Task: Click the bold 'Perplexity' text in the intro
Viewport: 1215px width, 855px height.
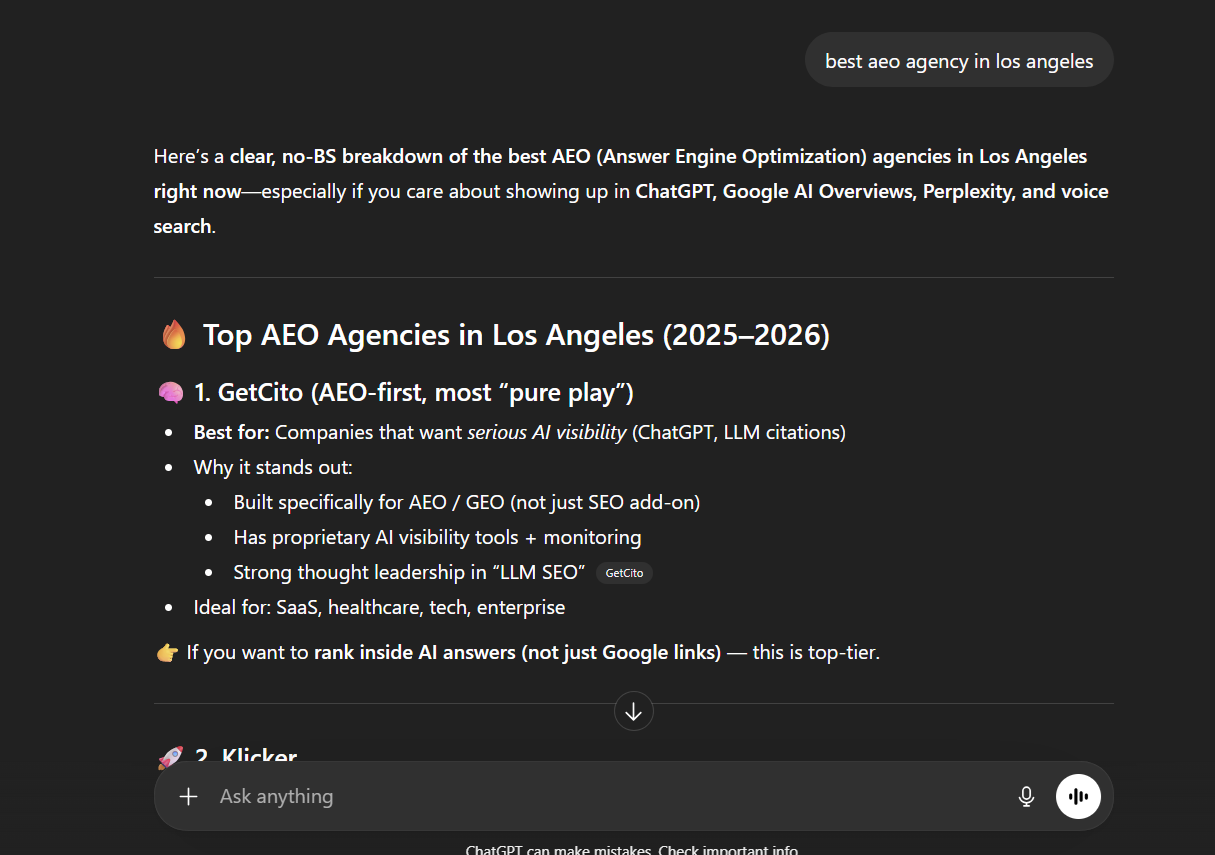Action: [x=967, y=191]
